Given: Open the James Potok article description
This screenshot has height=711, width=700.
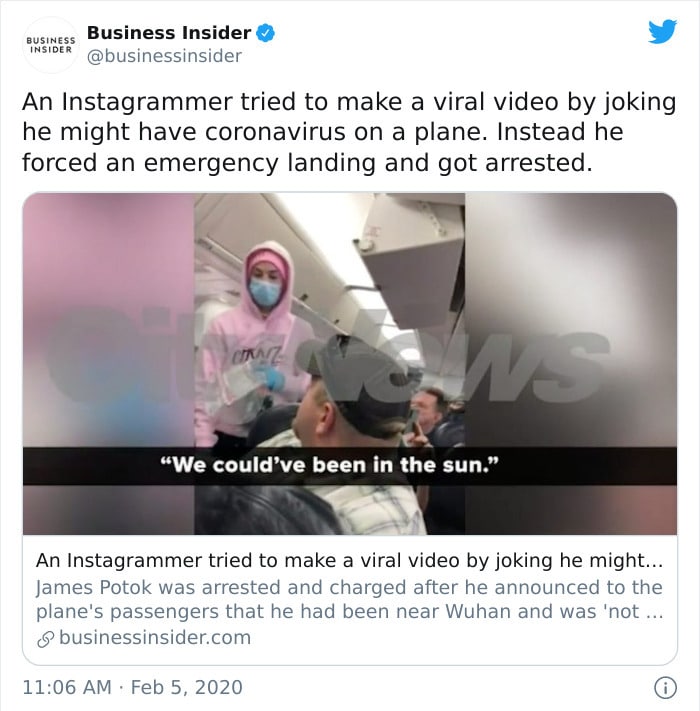Looking at the screenshot, I should click(349, 599).
